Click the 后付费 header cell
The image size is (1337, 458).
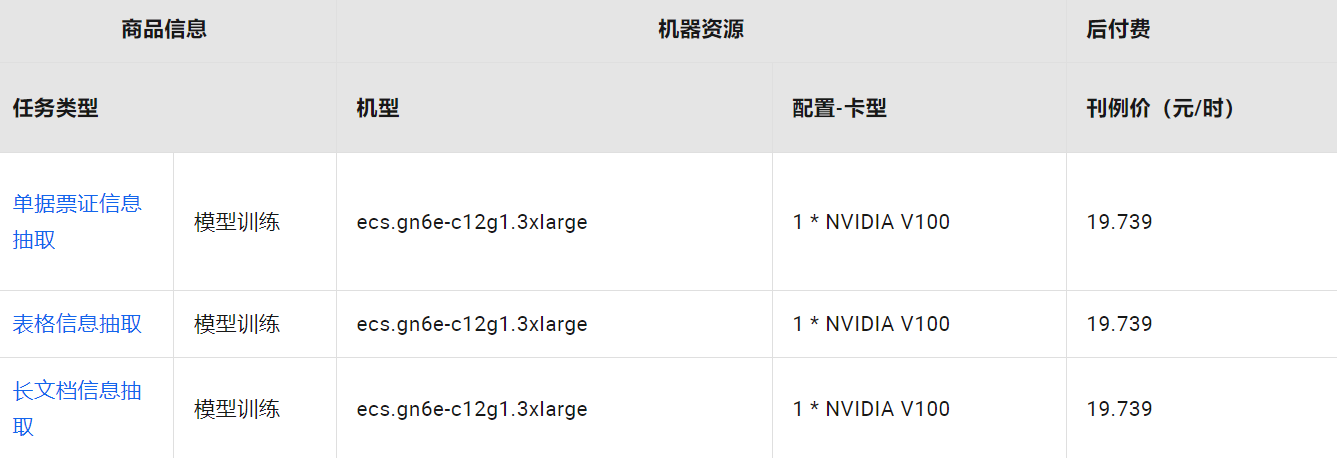1202,30
